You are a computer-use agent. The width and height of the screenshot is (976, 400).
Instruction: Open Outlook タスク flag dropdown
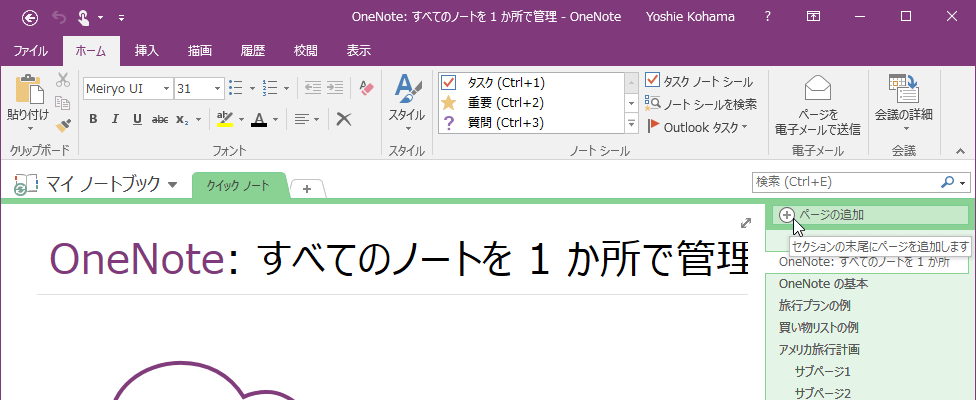coord(697,127)
